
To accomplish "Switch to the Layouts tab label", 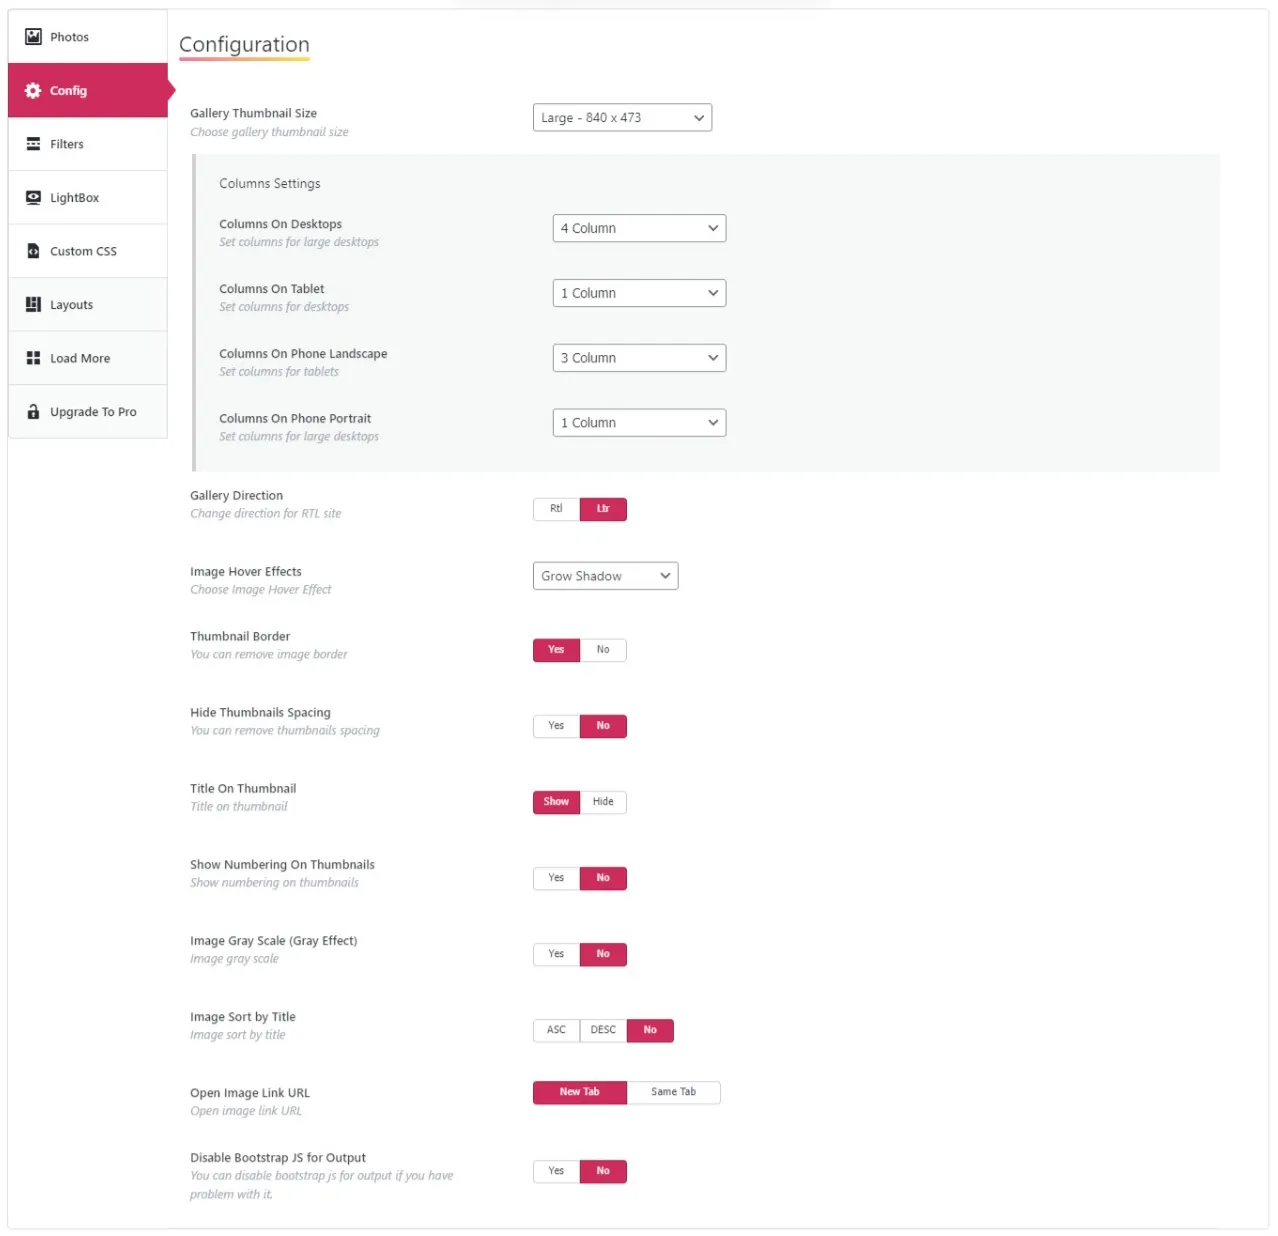I will 71,305.
